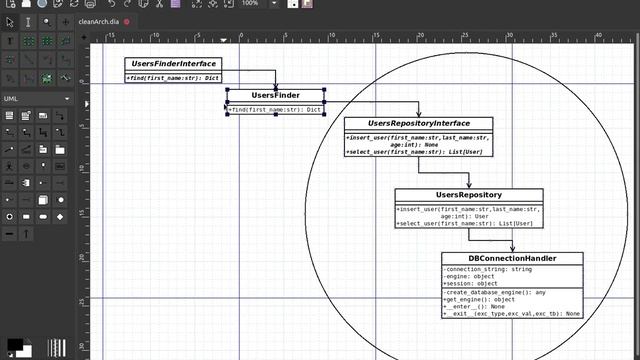The width and height of the screenshot is (640, 360).
Task: Click the connection_string: string attribute
Action: tap(488, 269)
